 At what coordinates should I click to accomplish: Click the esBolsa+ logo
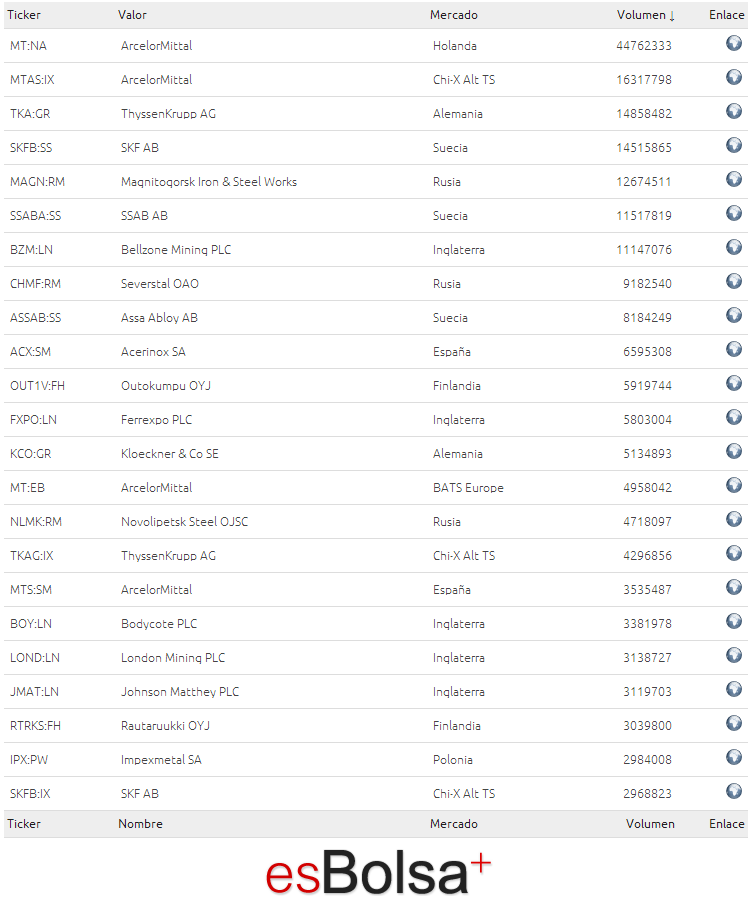point(378,872)
